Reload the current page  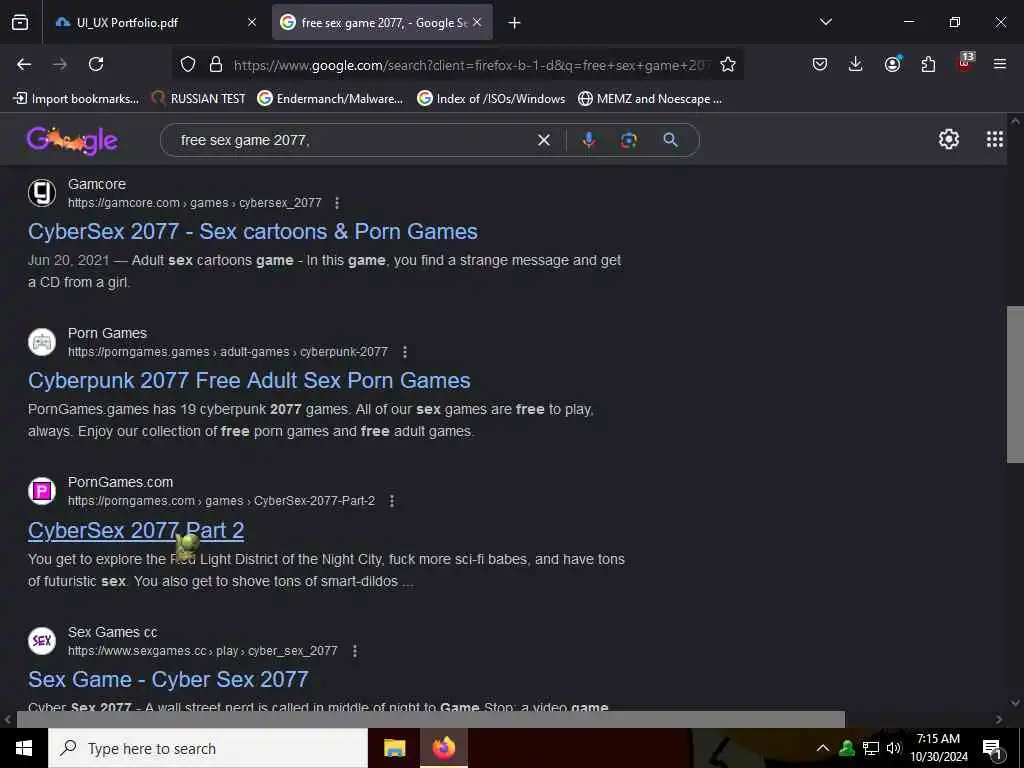click(96, 64)
